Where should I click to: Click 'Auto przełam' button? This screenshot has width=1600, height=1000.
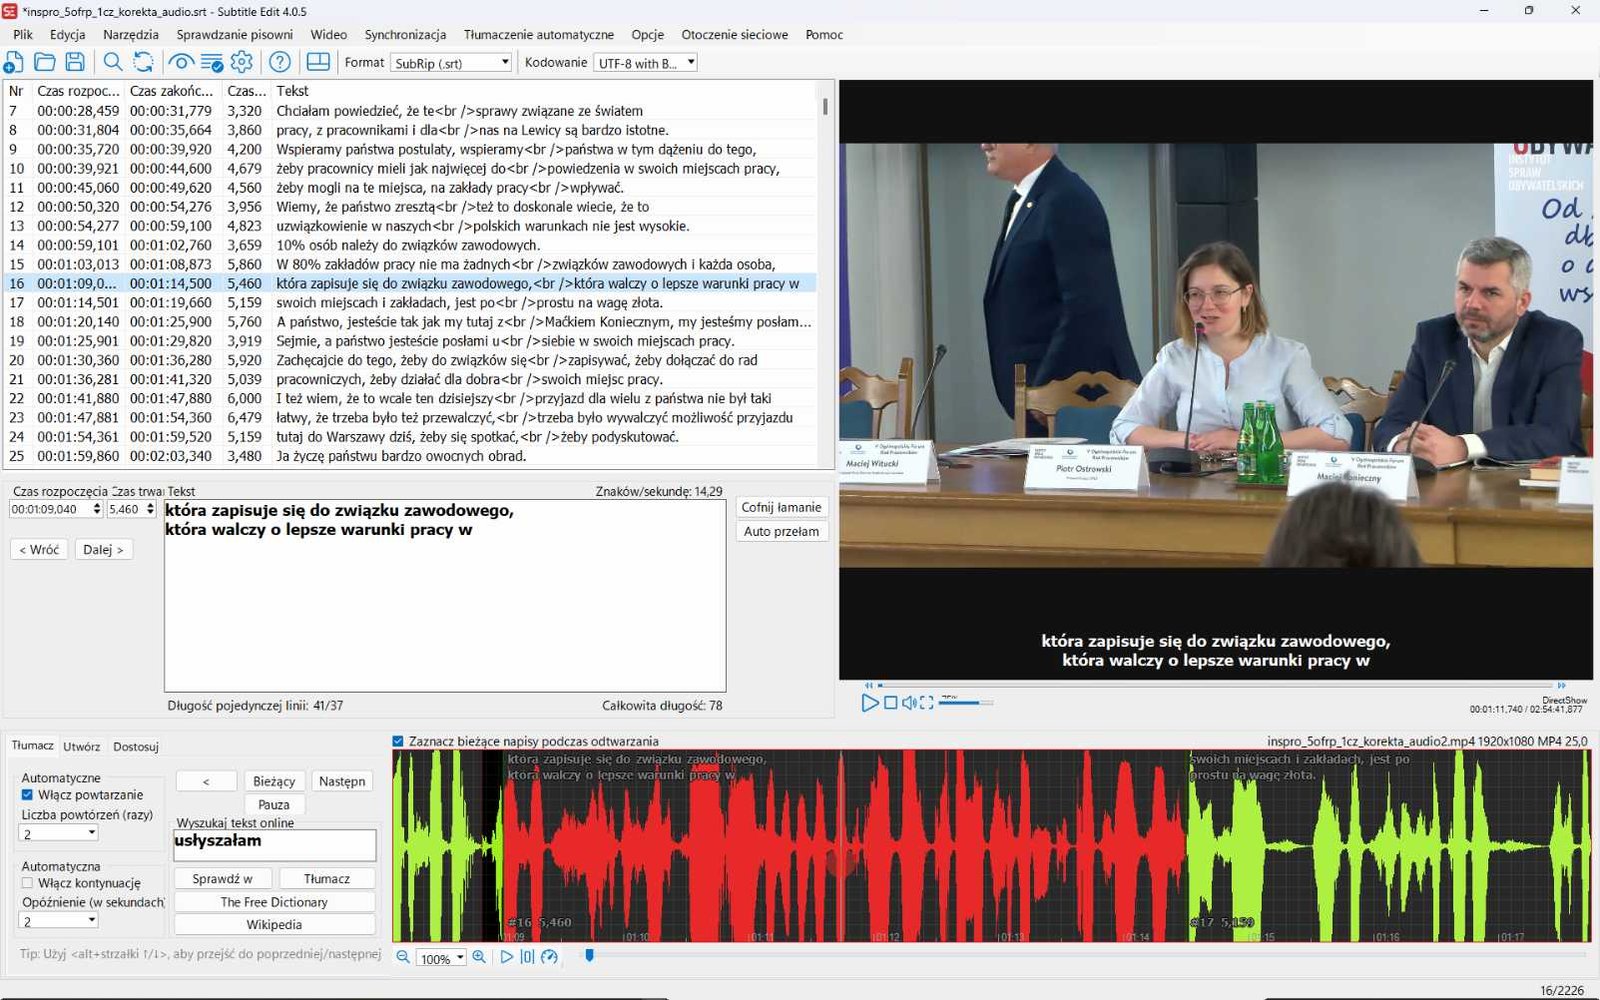pos(781,531)
